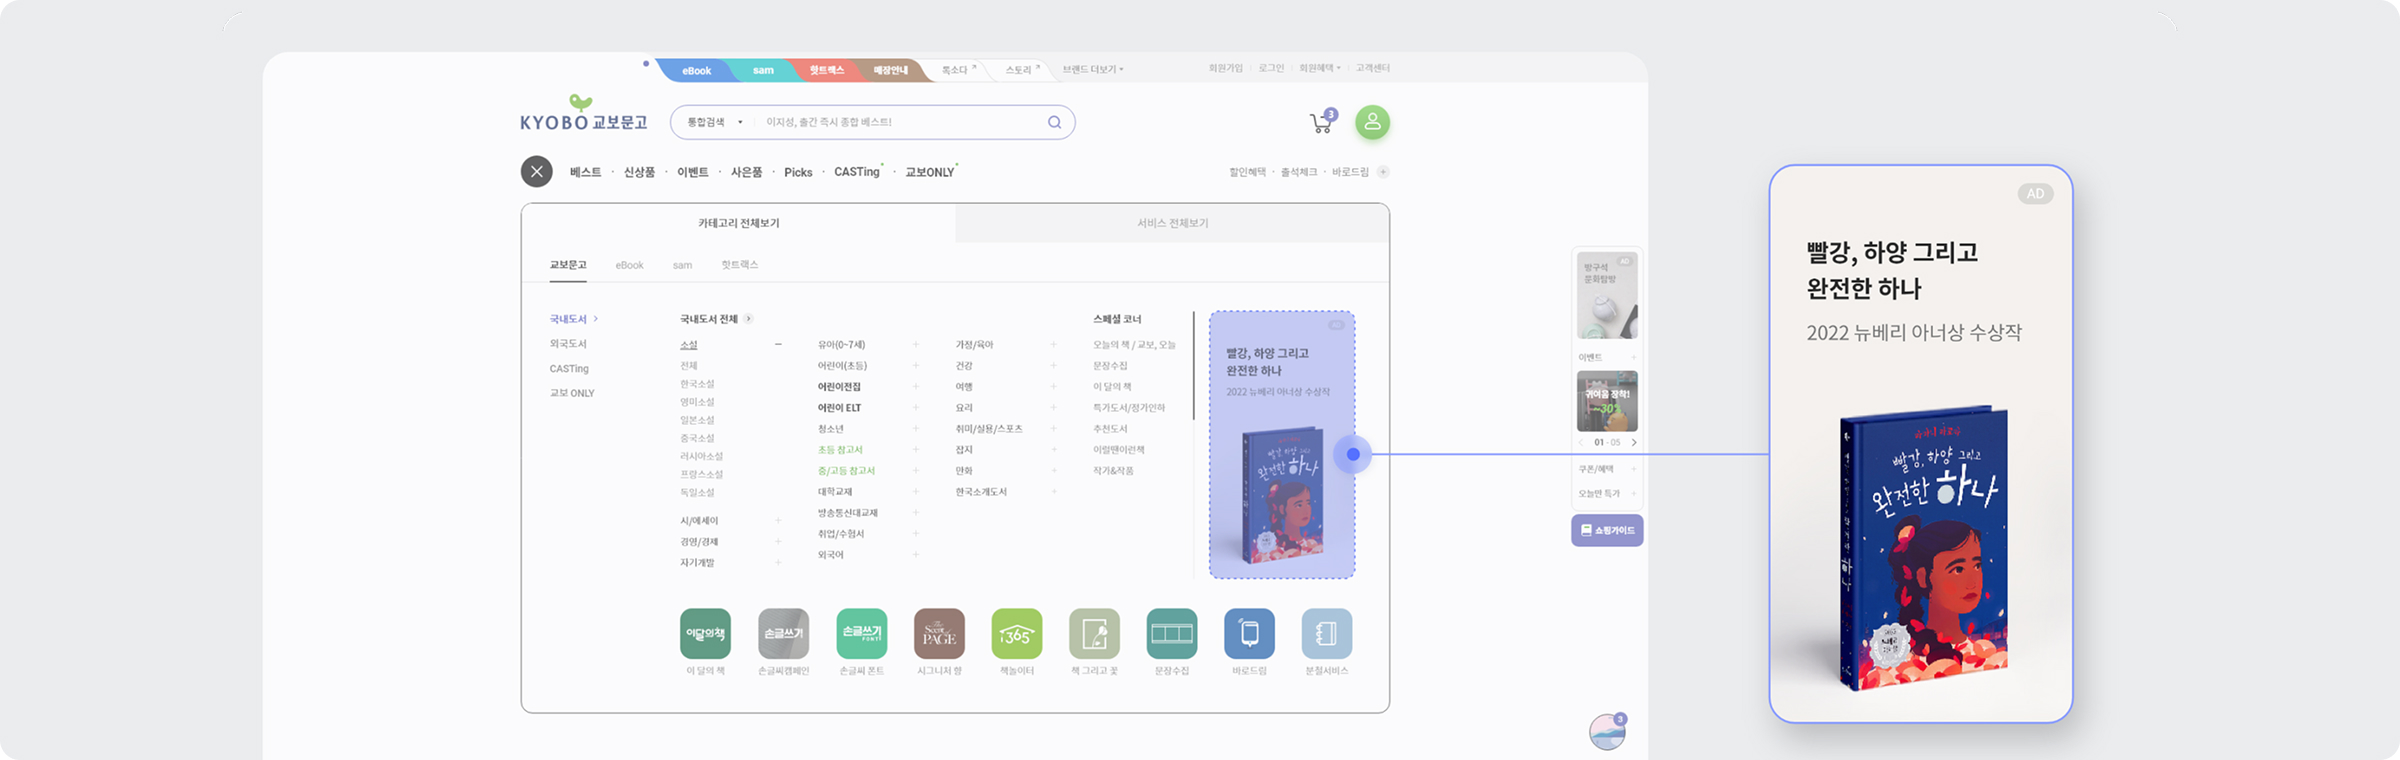Open the 시그니처 향 PAGE icon
The height and width of the screenshot is (760, 2400).
point(939,633)
